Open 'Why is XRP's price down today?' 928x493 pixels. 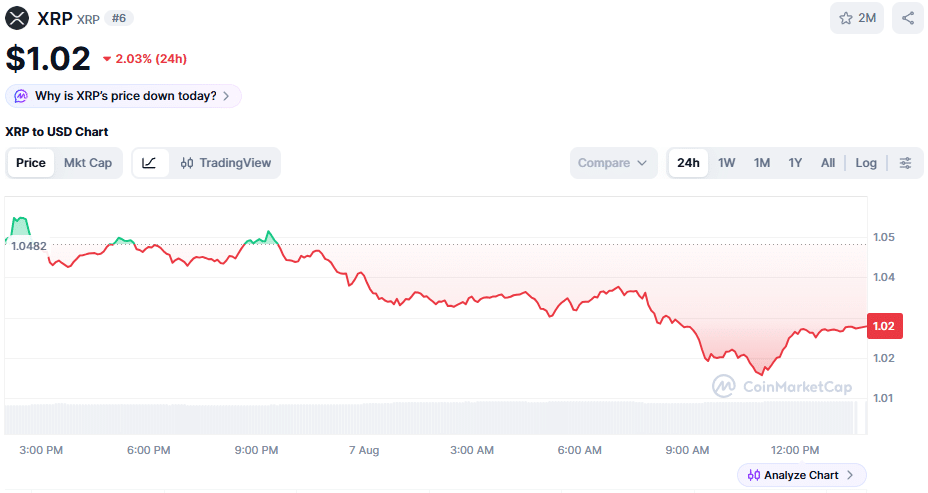[x=123, y=96]
